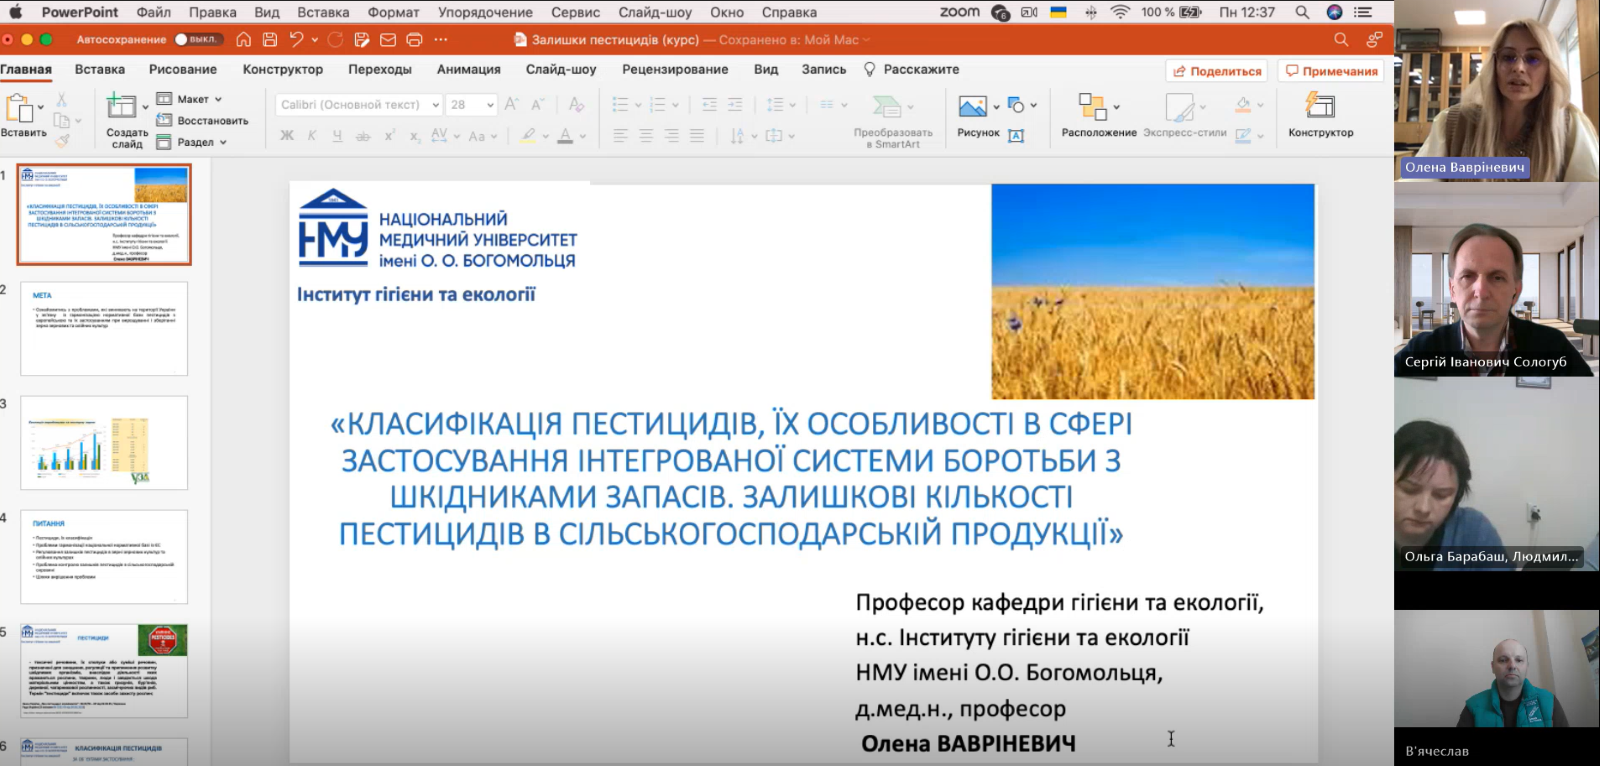
Task: Open the Раздел section dropdown
Action: [x=192, y=142]
